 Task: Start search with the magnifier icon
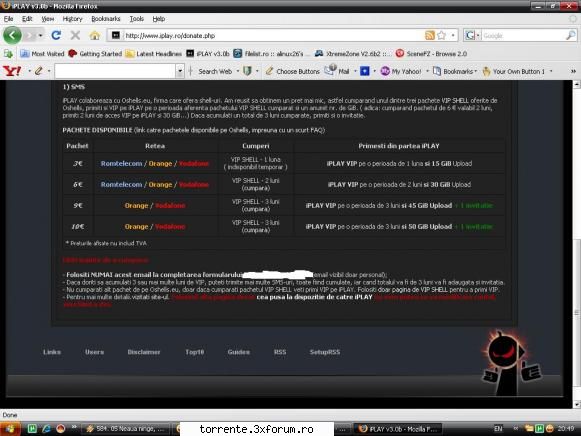[x=571, y=36]
